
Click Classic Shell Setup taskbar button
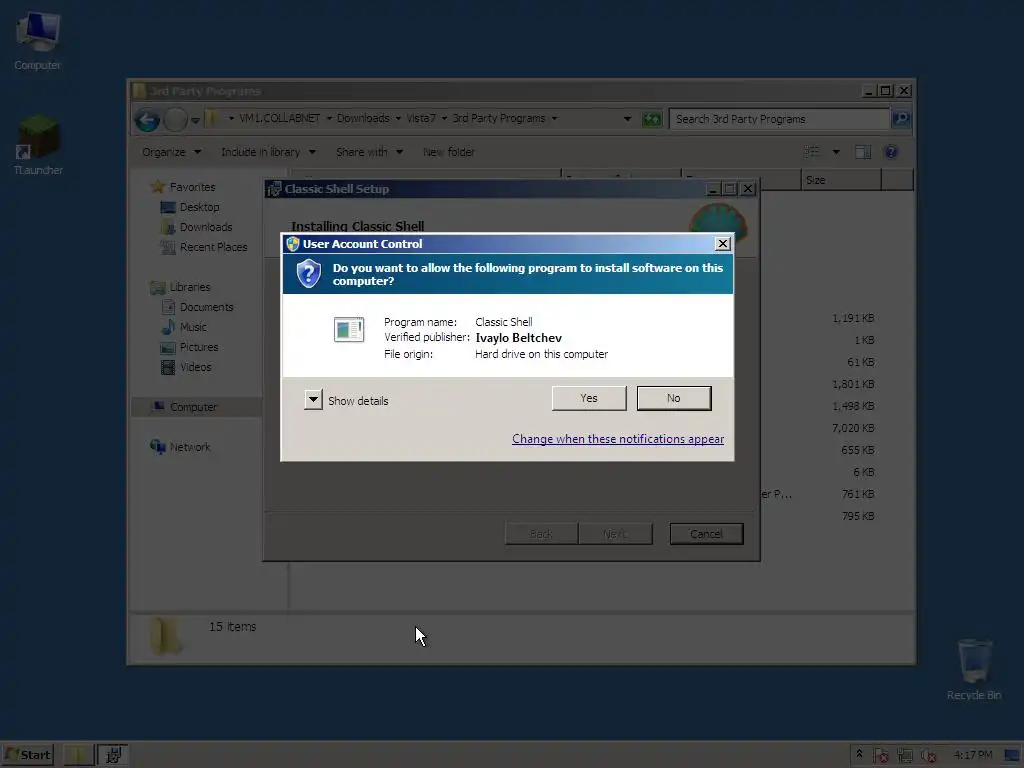coord(112,755)
